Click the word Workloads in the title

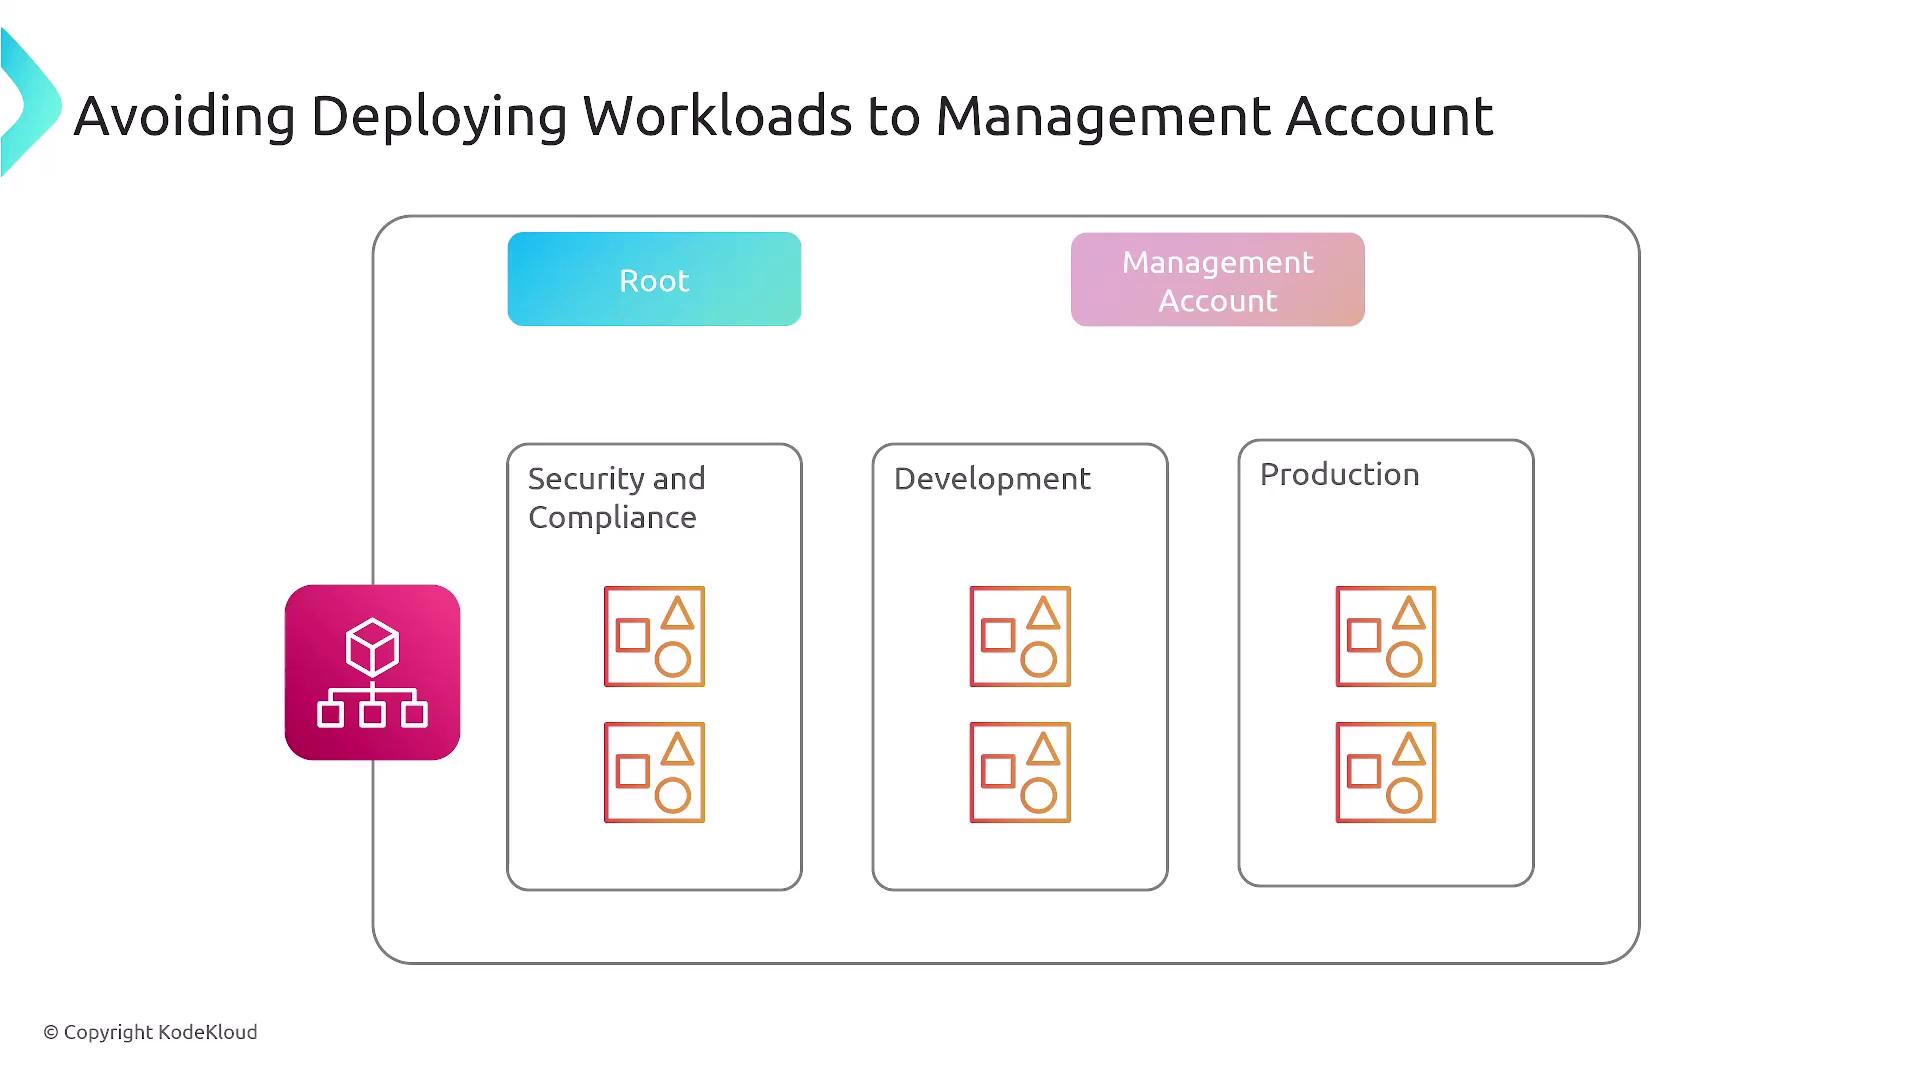[x=717, y=116]
